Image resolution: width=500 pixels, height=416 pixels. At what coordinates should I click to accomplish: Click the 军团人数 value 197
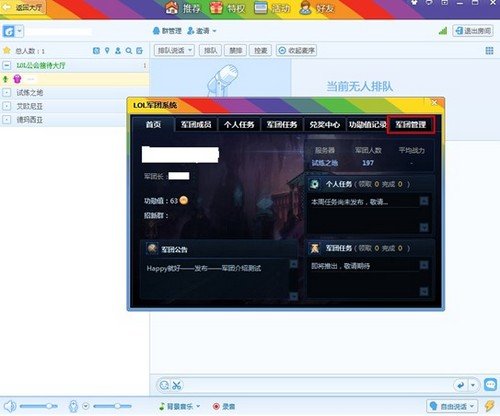(368, 163)
